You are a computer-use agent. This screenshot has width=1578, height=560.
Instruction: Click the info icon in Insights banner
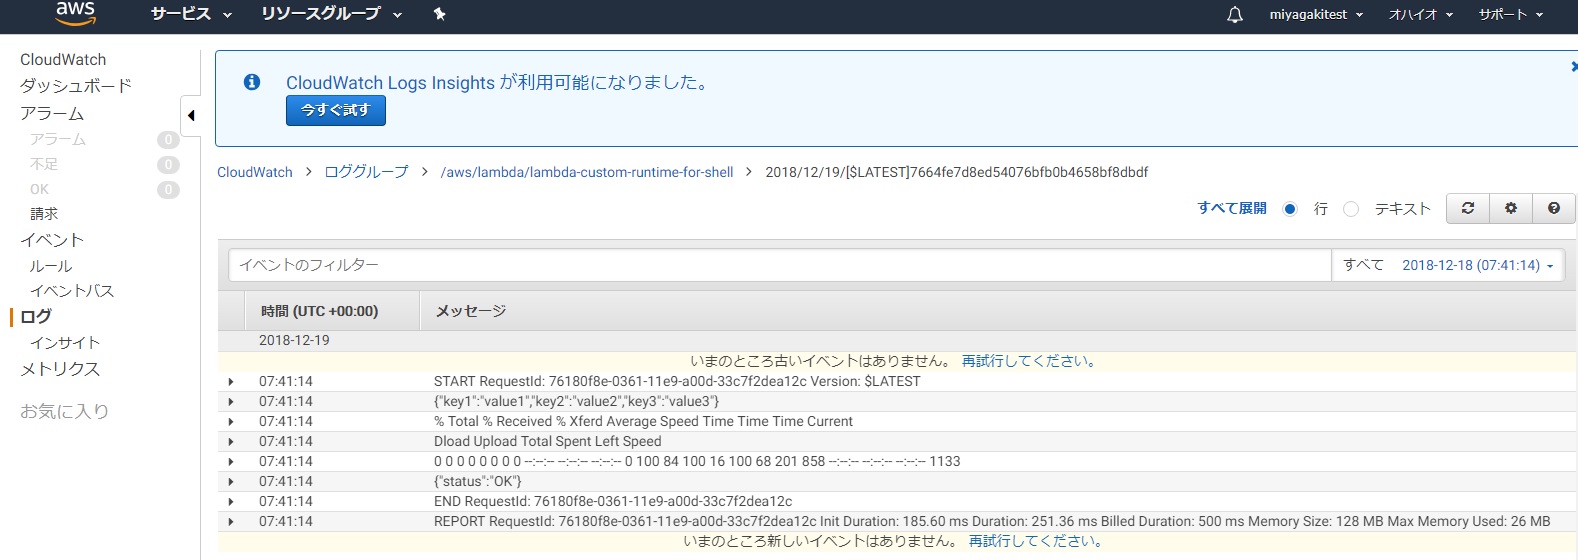(x=252, y=82)
